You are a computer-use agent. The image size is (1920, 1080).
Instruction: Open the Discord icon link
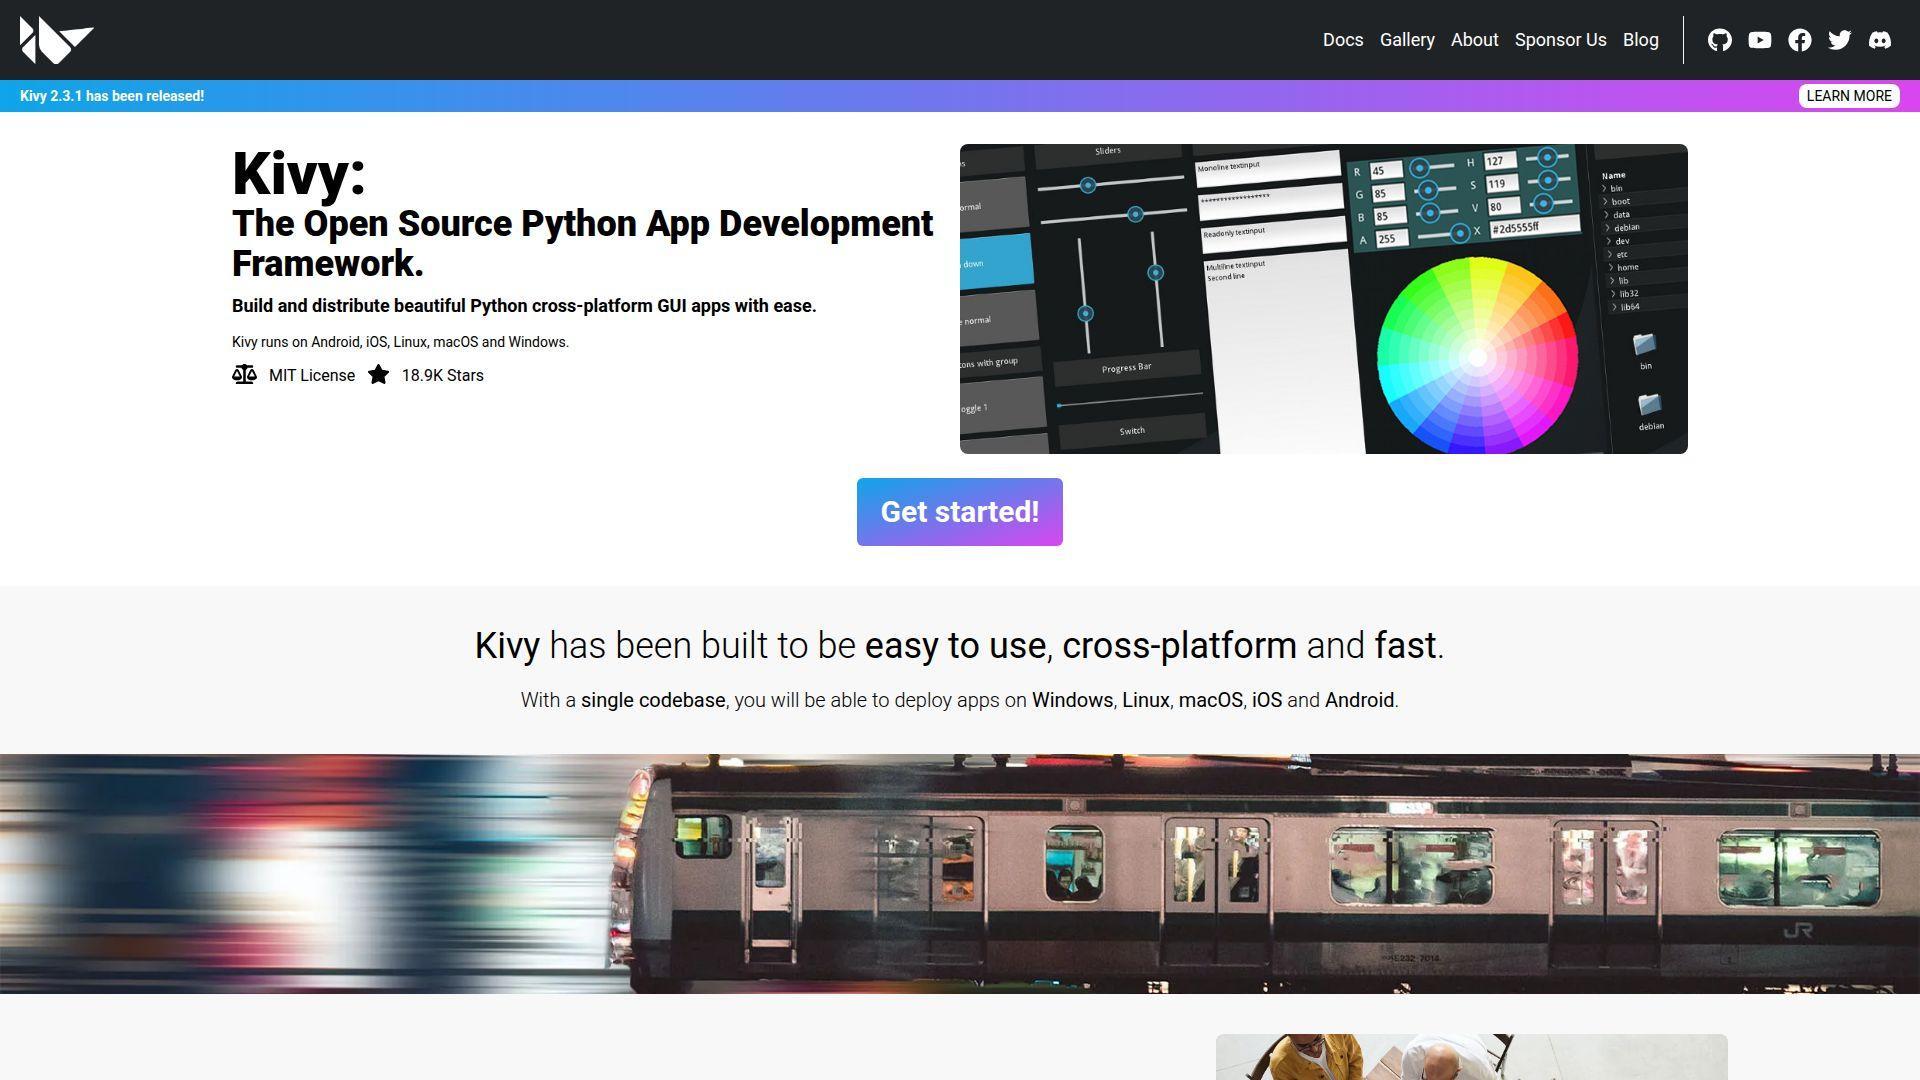pos(1879,40)
